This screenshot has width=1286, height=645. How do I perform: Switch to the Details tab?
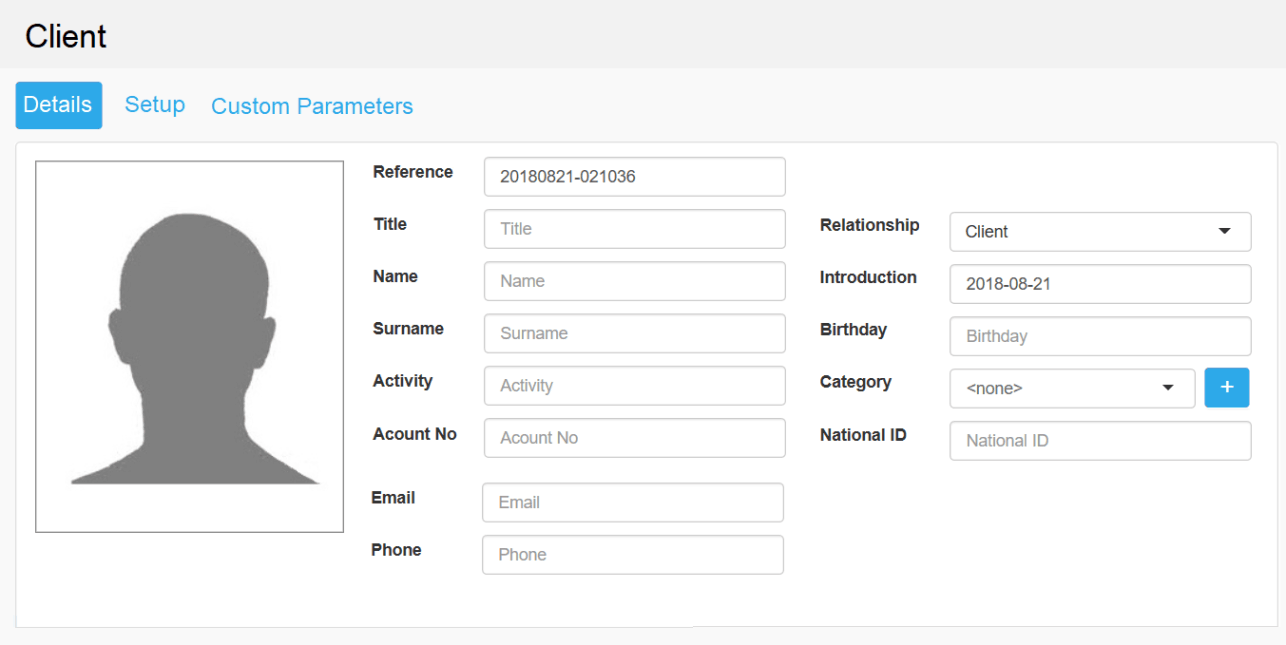point(58,105)
